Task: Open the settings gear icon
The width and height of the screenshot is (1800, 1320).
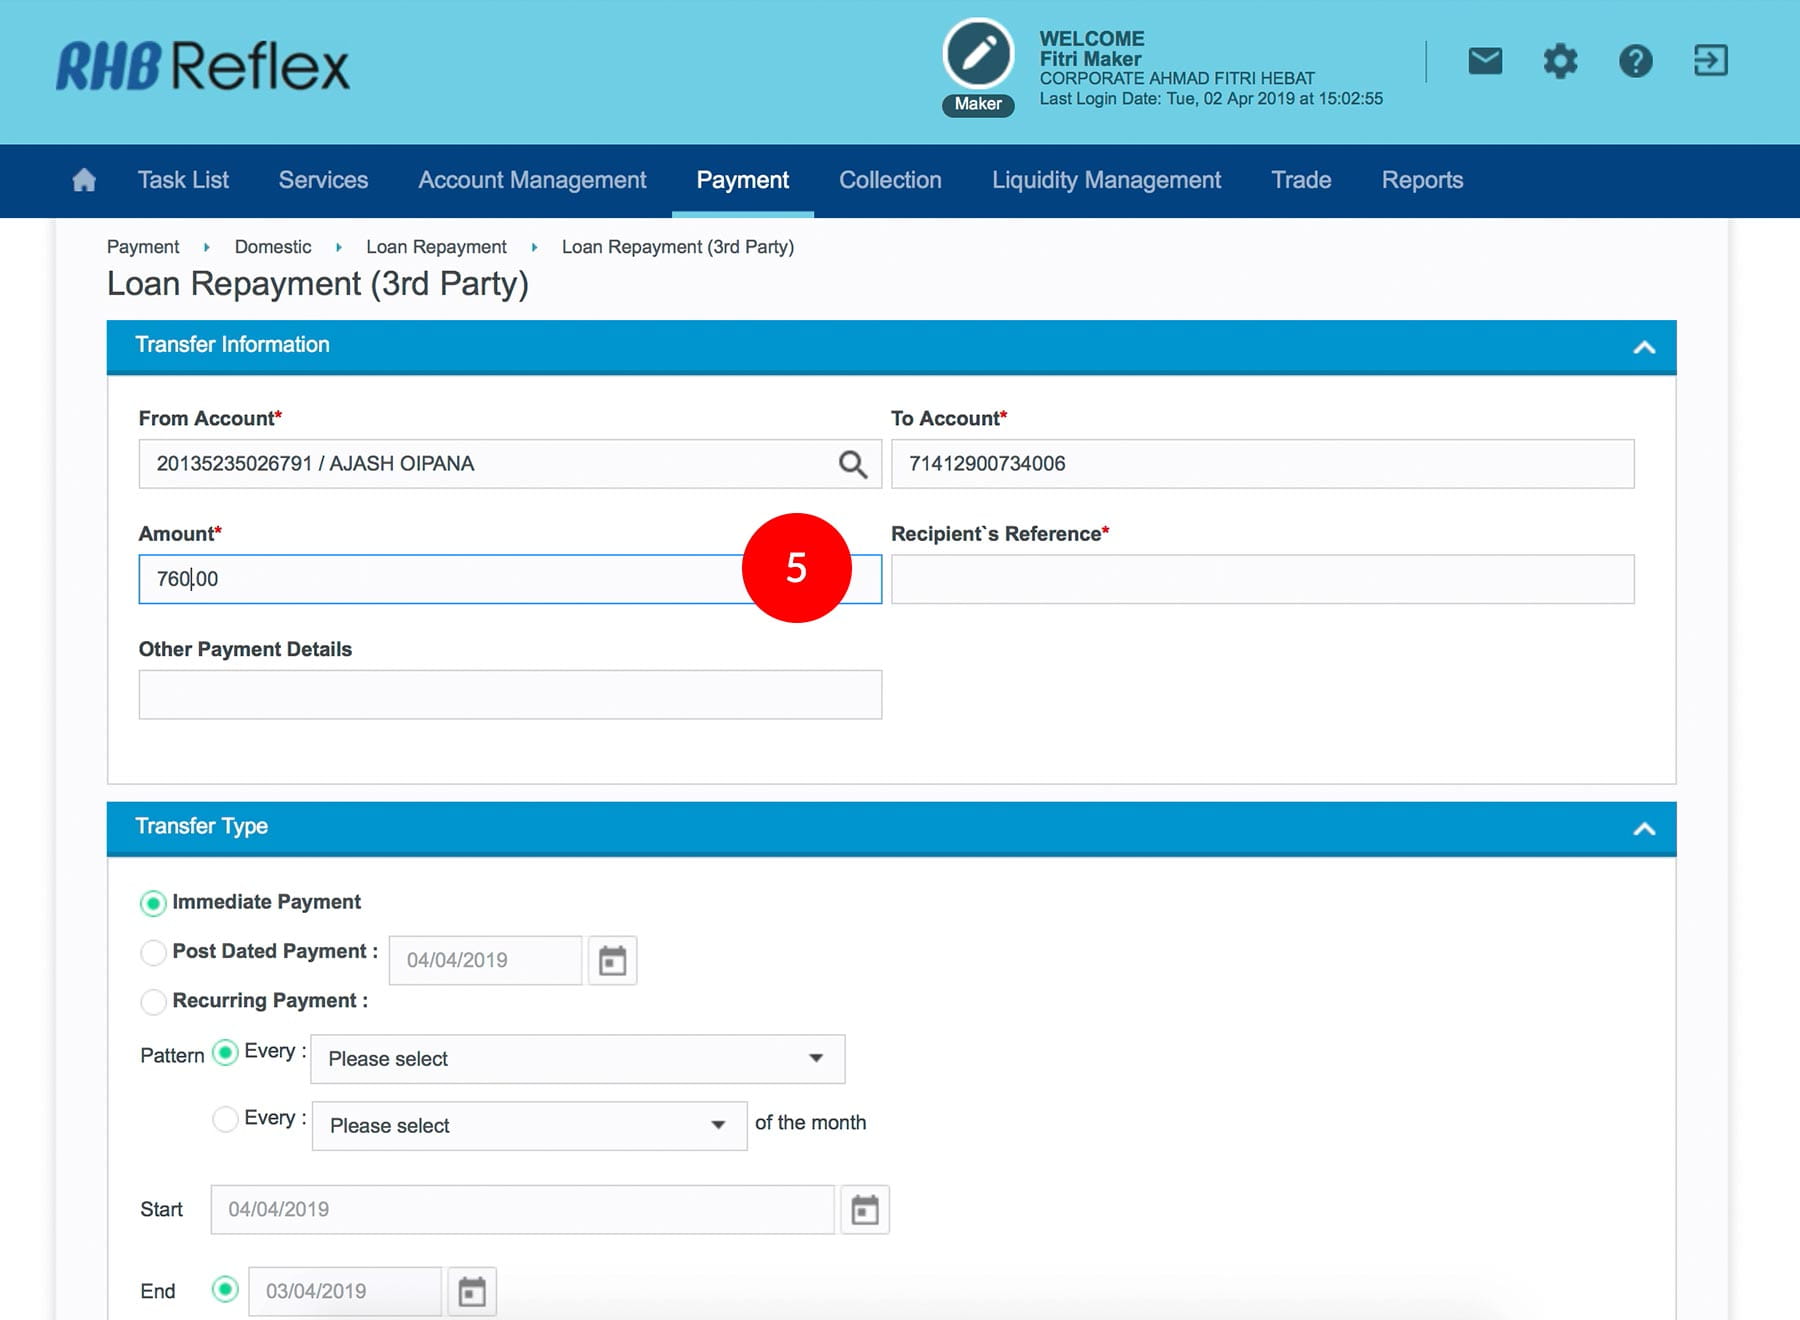Action: 1560,61
